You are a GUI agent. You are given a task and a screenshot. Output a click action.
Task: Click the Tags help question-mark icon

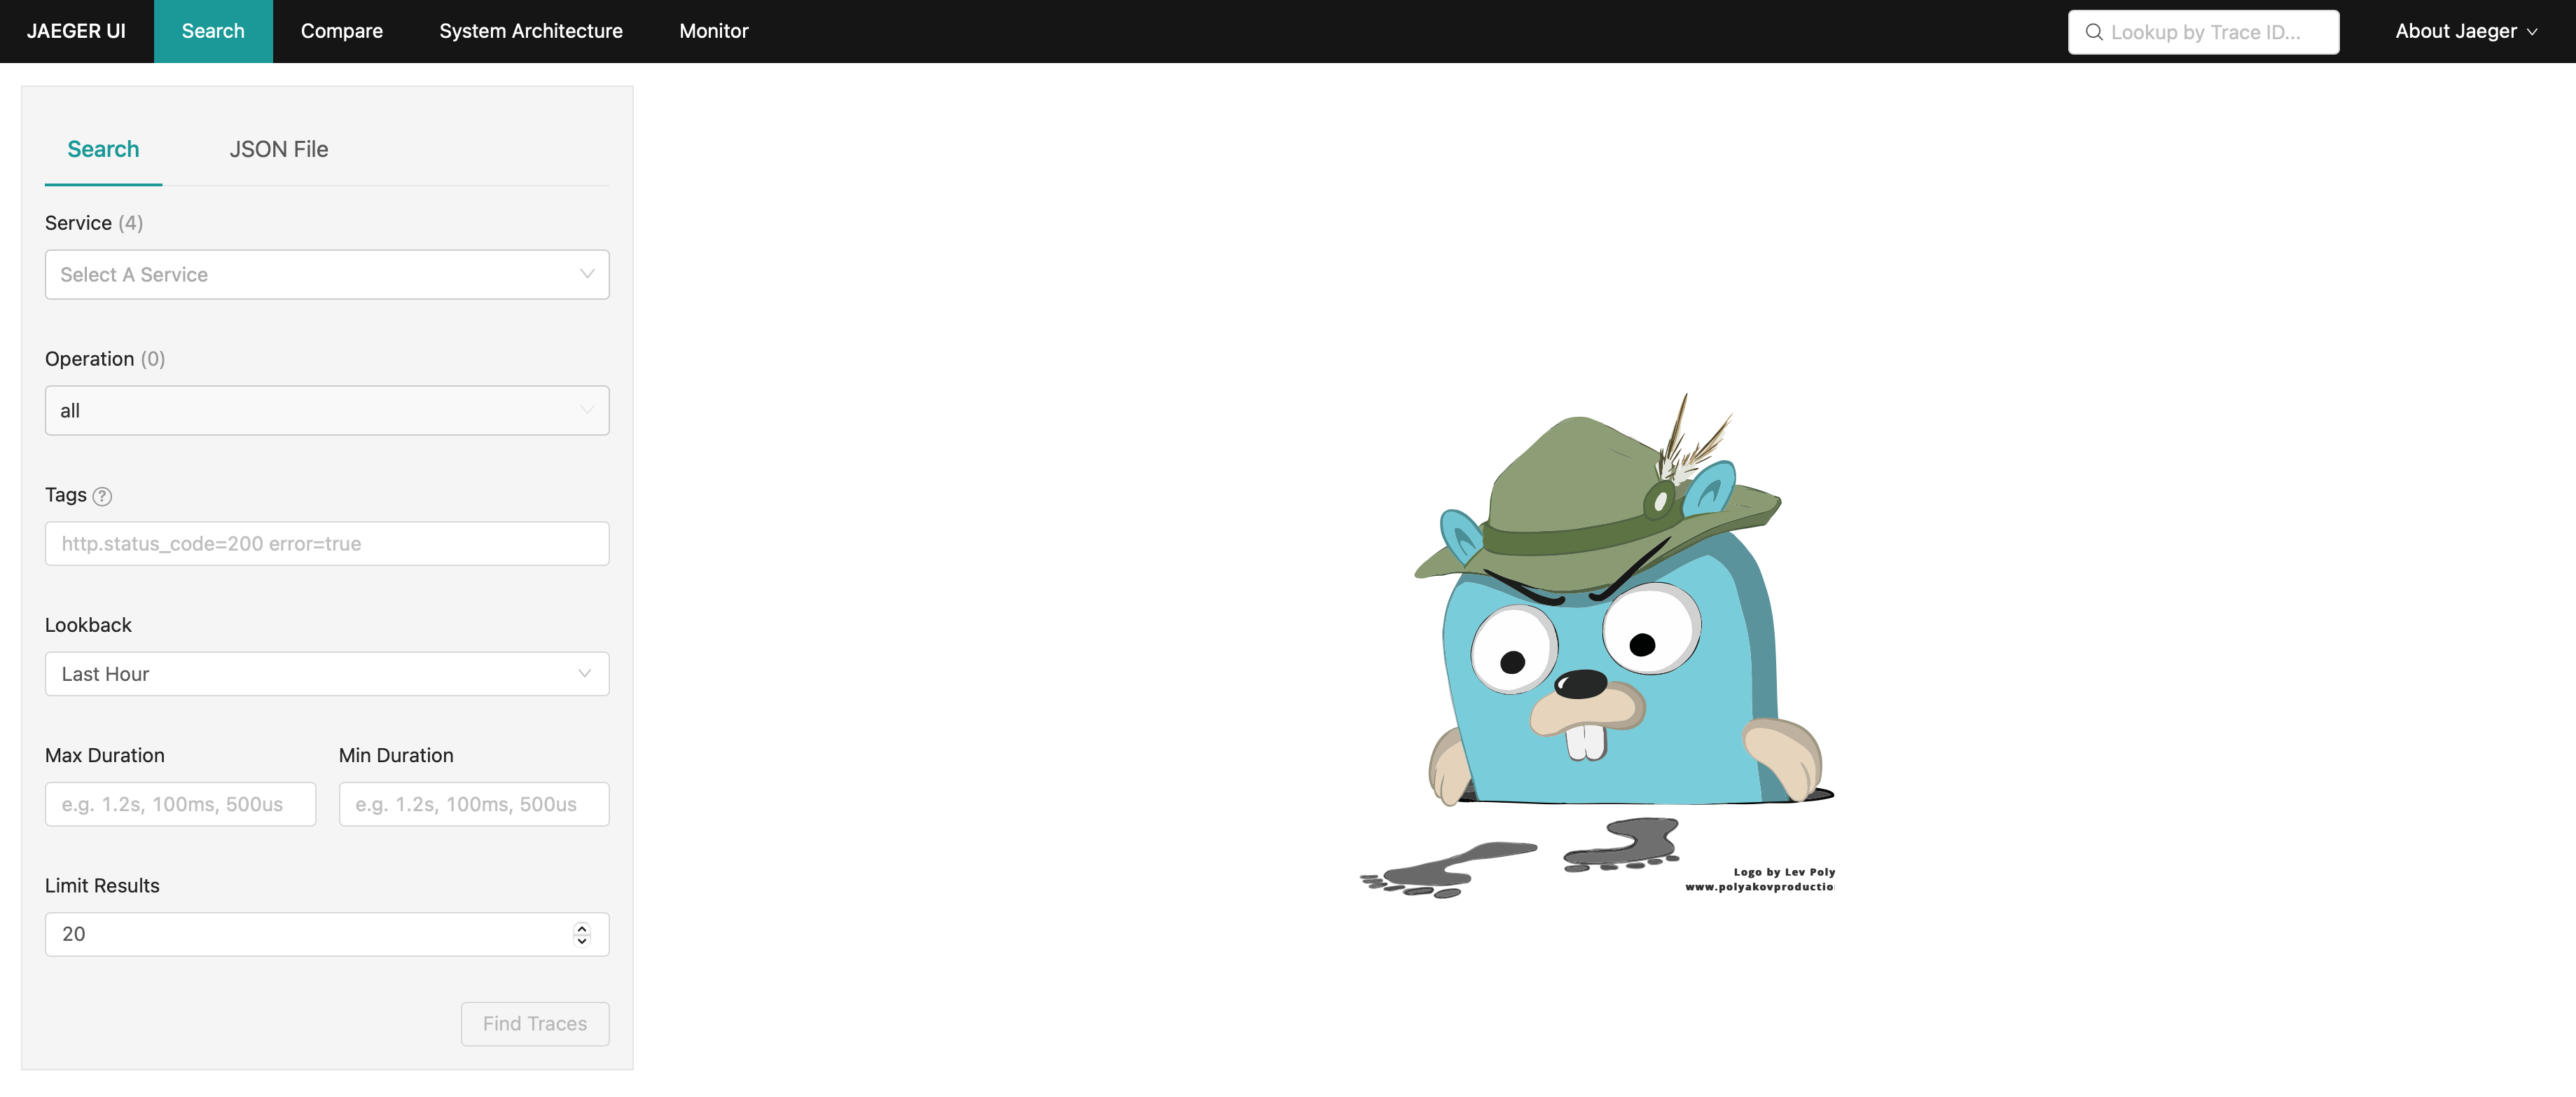pyautogui.click(x=102, y=496)
